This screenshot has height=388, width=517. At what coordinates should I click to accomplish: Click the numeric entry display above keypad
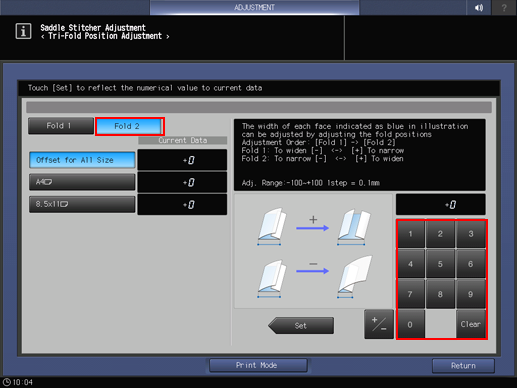point(440,205)
